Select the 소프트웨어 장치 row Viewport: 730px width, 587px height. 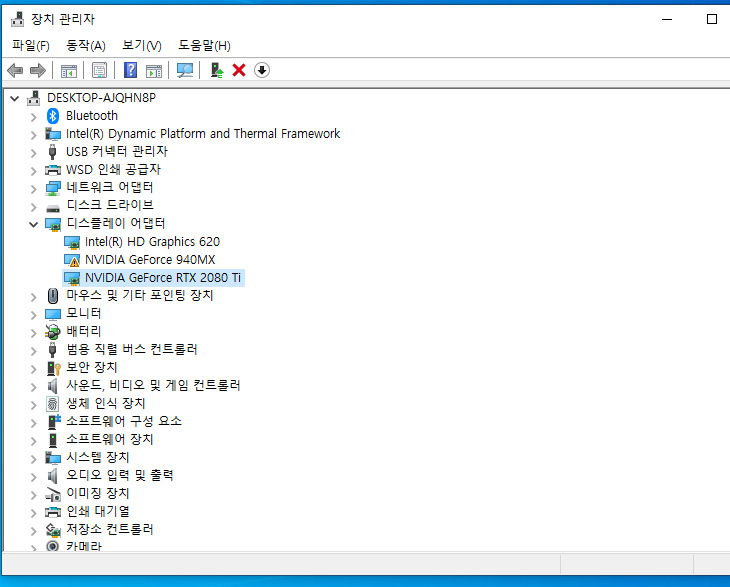[x=110, y=439]
